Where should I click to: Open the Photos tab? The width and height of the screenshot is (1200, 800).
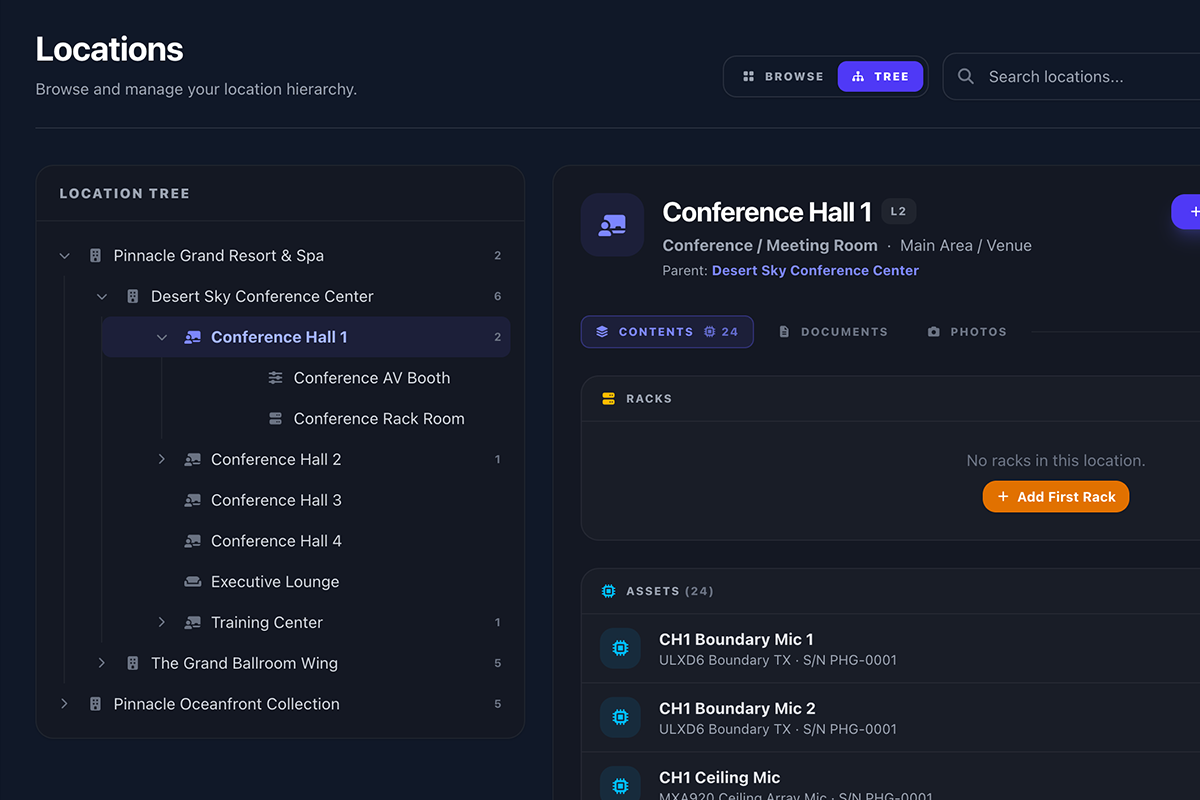point(966,332)
